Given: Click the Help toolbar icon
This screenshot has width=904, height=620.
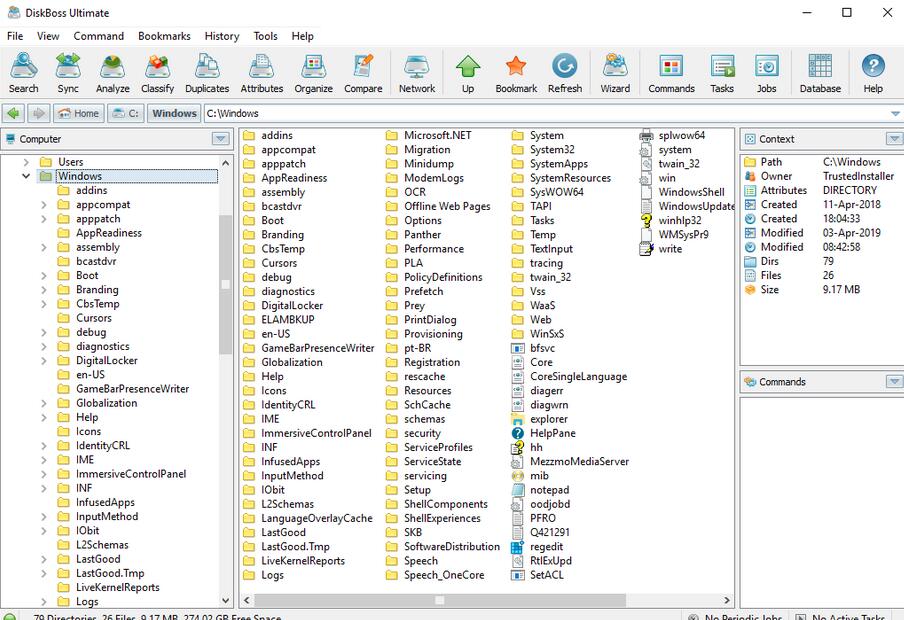Looking at the screenshot, I should coord(873,73).
